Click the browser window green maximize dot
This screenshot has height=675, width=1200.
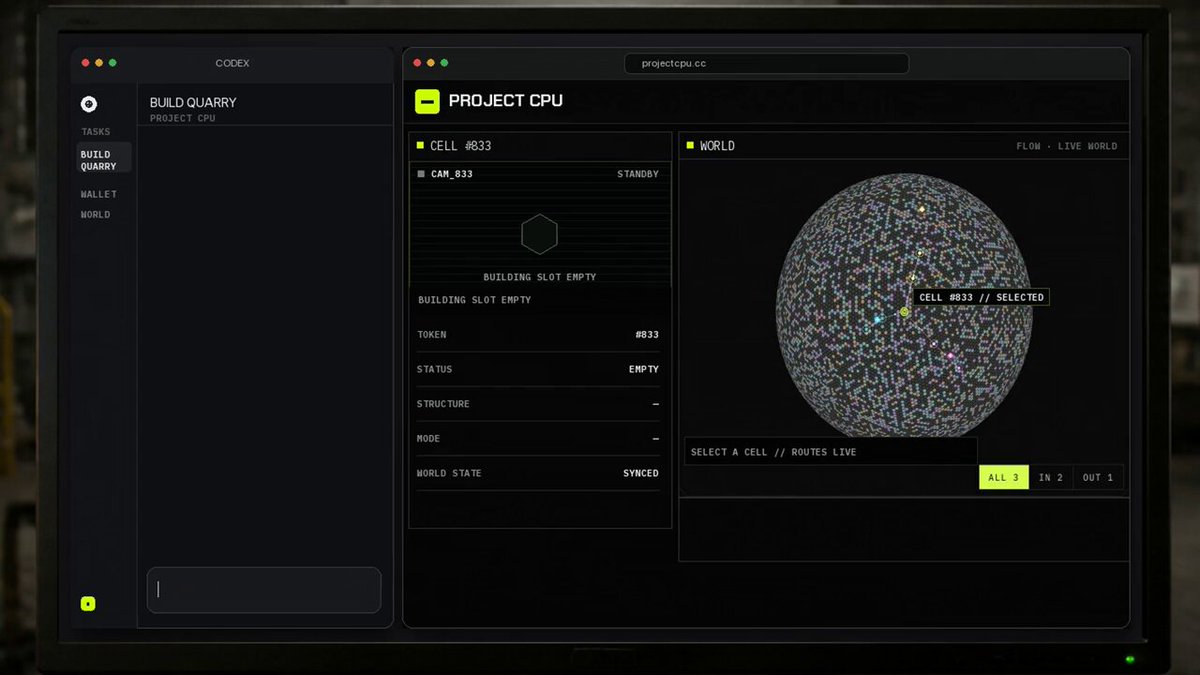tap(444, 63)
